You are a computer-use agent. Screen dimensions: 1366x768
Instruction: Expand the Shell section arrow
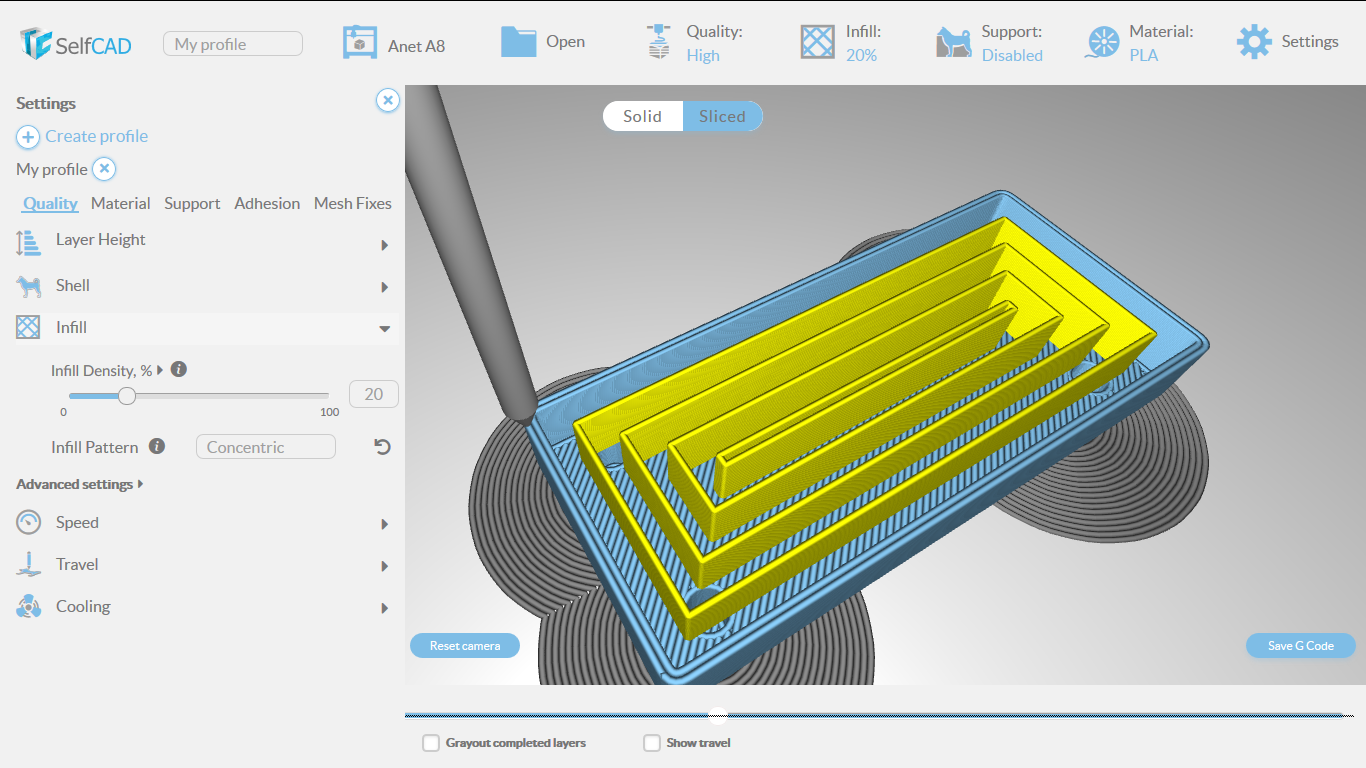385,287
